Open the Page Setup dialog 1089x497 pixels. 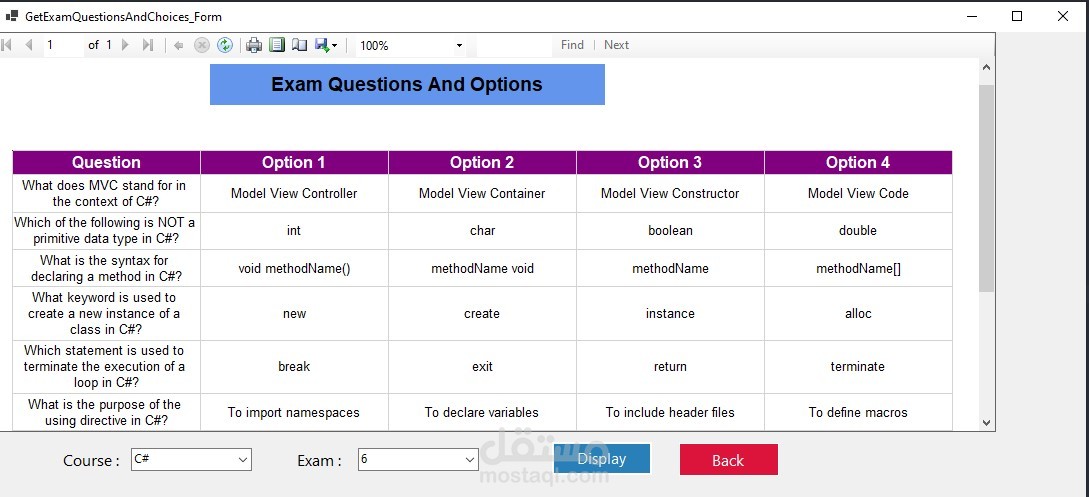tap(299, 45)
